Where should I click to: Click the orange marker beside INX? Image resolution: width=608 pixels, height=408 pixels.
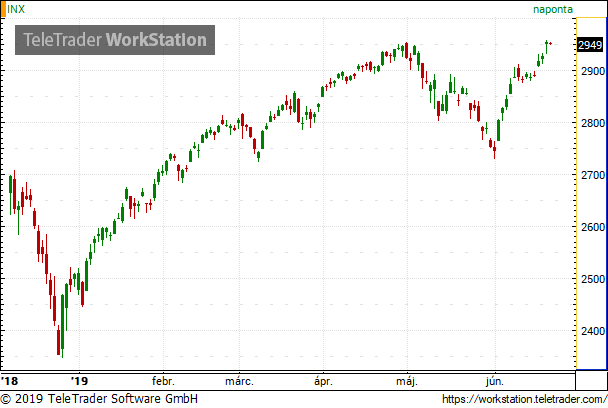tap(3, 9)
